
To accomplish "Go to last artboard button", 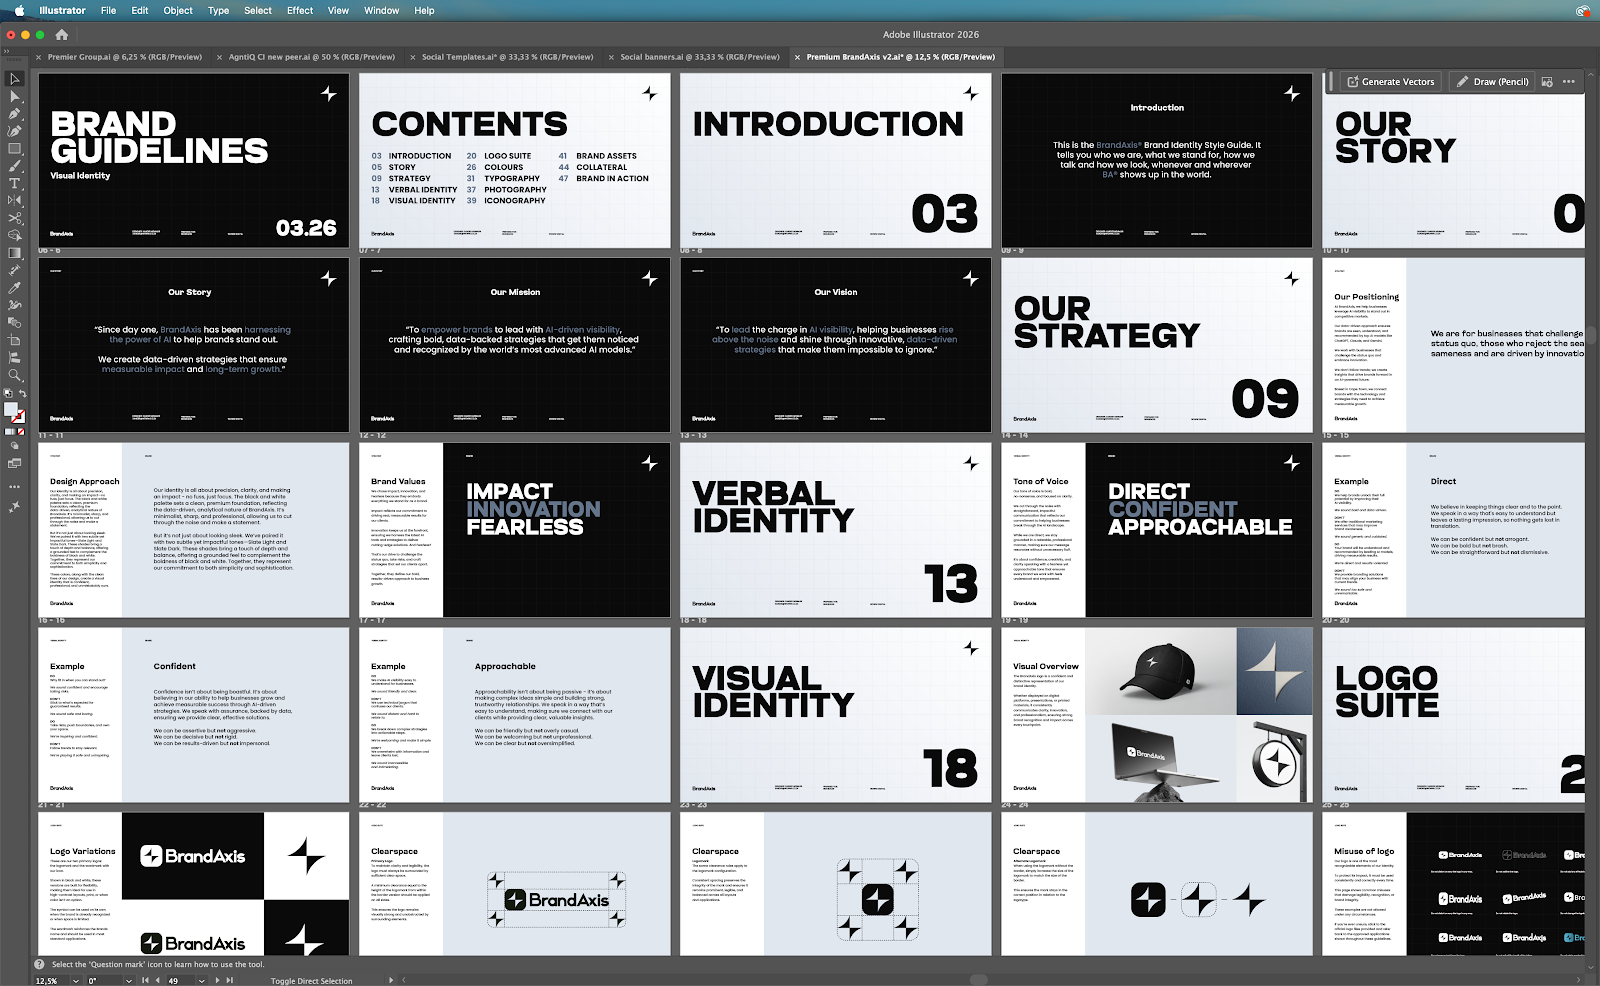I will coord(229,981).
